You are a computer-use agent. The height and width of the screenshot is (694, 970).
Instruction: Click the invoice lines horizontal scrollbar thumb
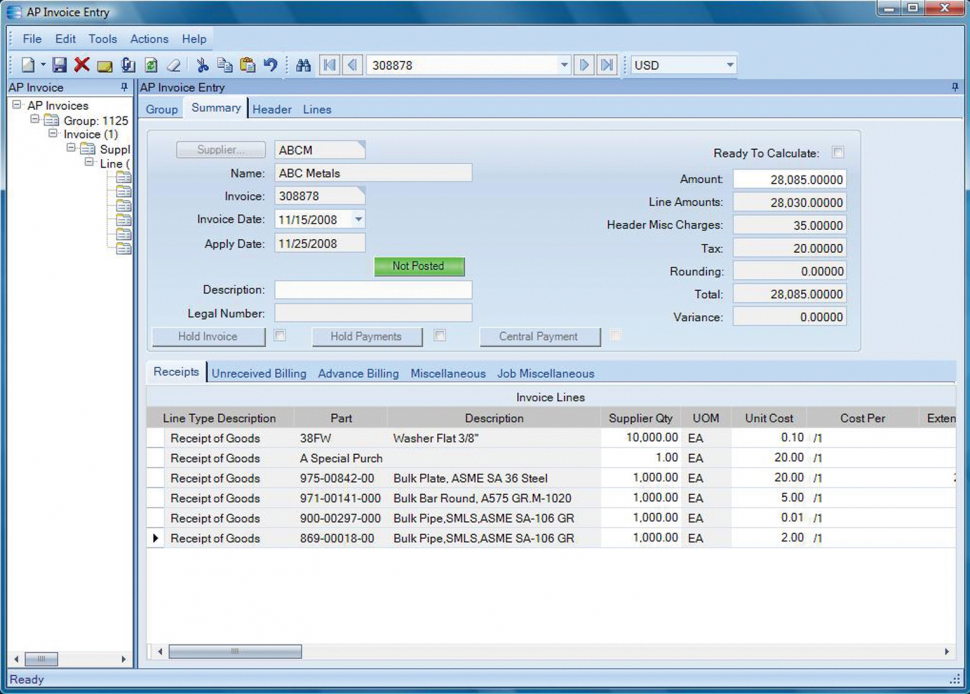click(235, 651)
